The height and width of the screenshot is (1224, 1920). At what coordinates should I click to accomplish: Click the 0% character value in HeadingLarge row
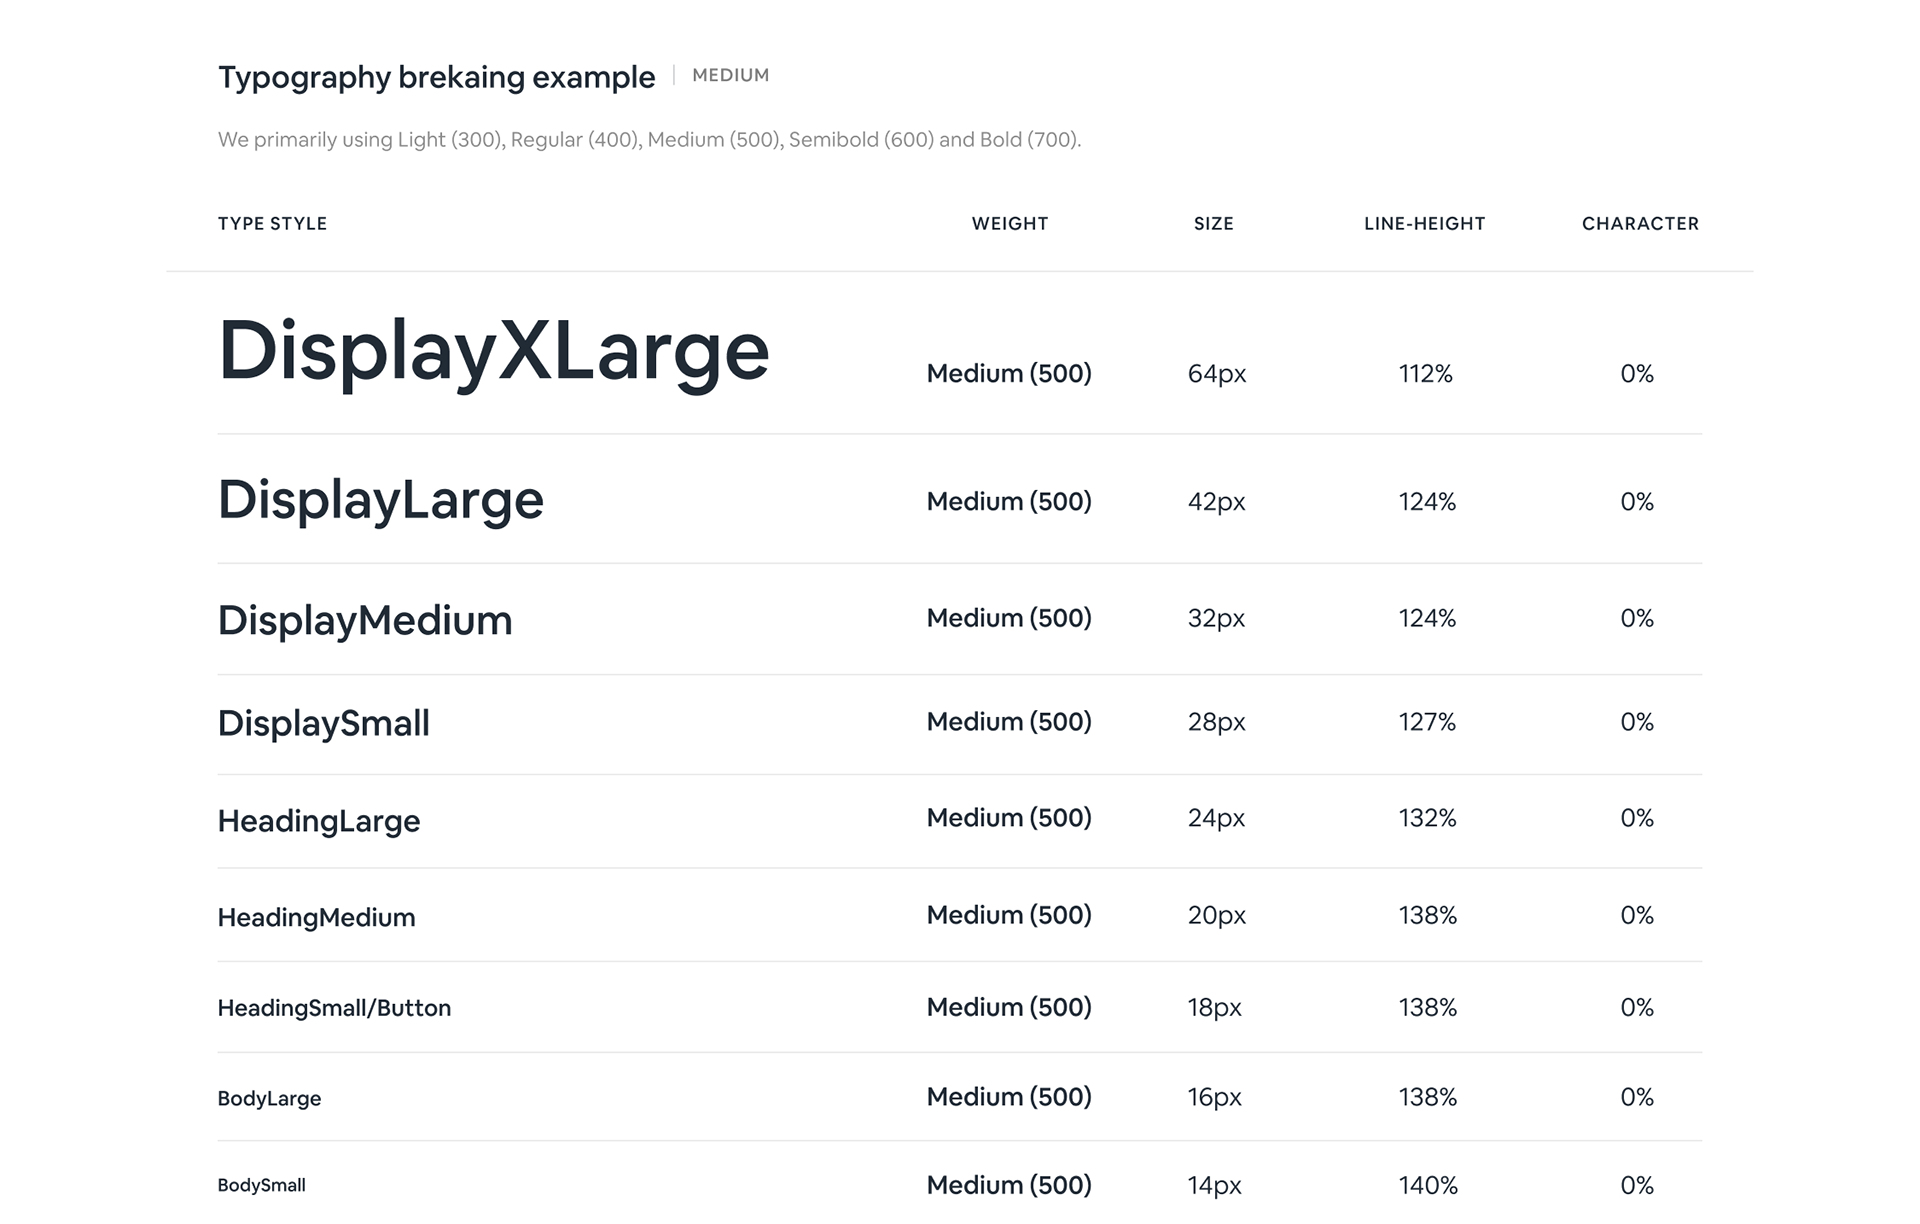click(1637, 818)
